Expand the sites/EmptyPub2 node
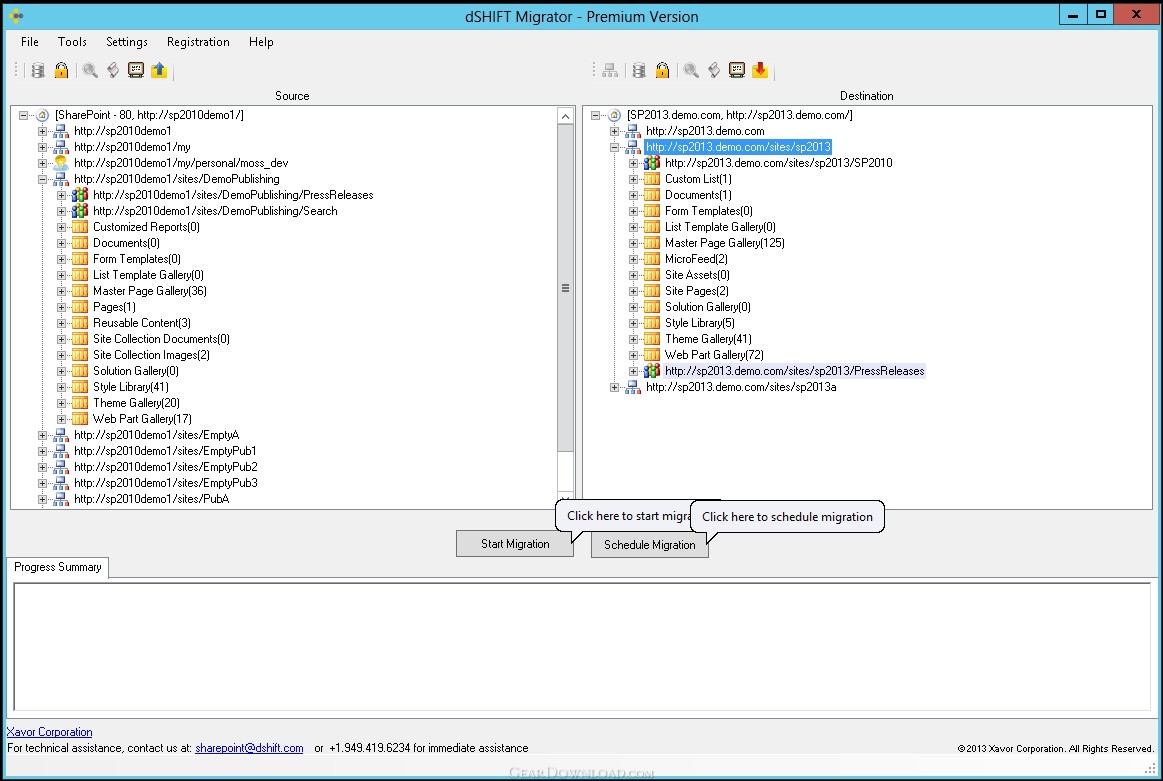 pos(42,467)
